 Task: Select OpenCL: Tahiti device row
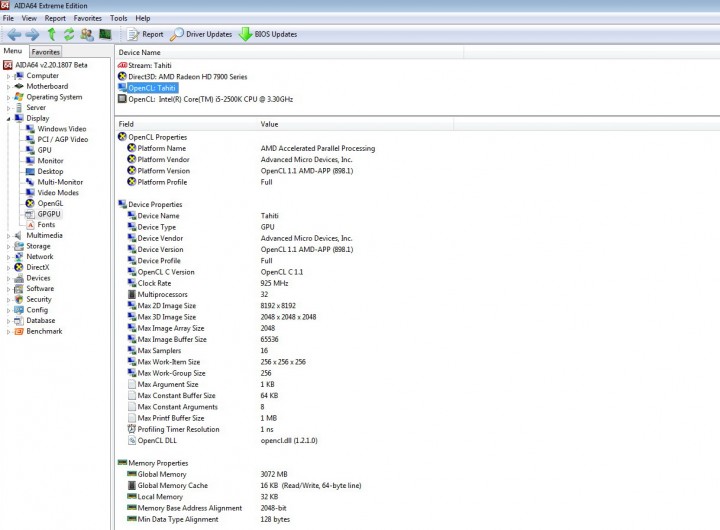click(x=147, y=88)
